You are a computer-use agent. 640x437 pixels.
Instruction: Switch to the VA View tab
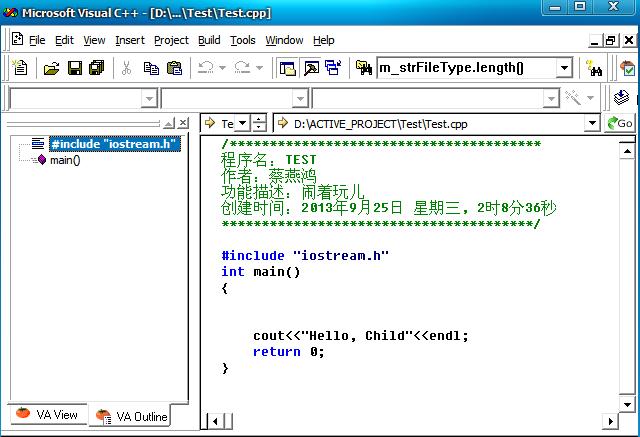pos(48,415)
